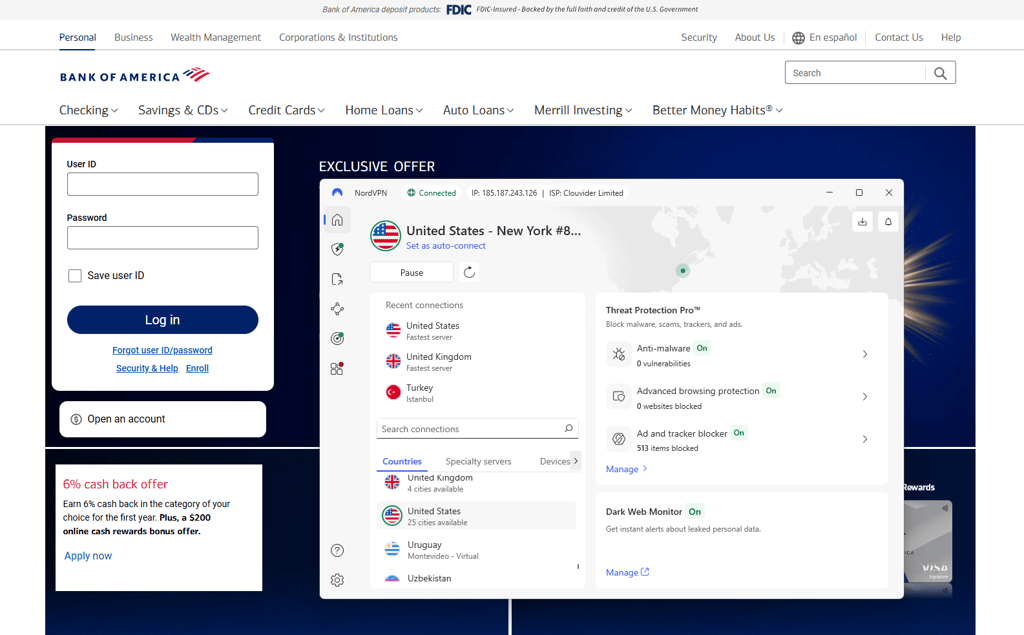This screenshot has width=1024, height=635.
Task: Expand the Auto Loans menu
Action: tap(478, 110)
